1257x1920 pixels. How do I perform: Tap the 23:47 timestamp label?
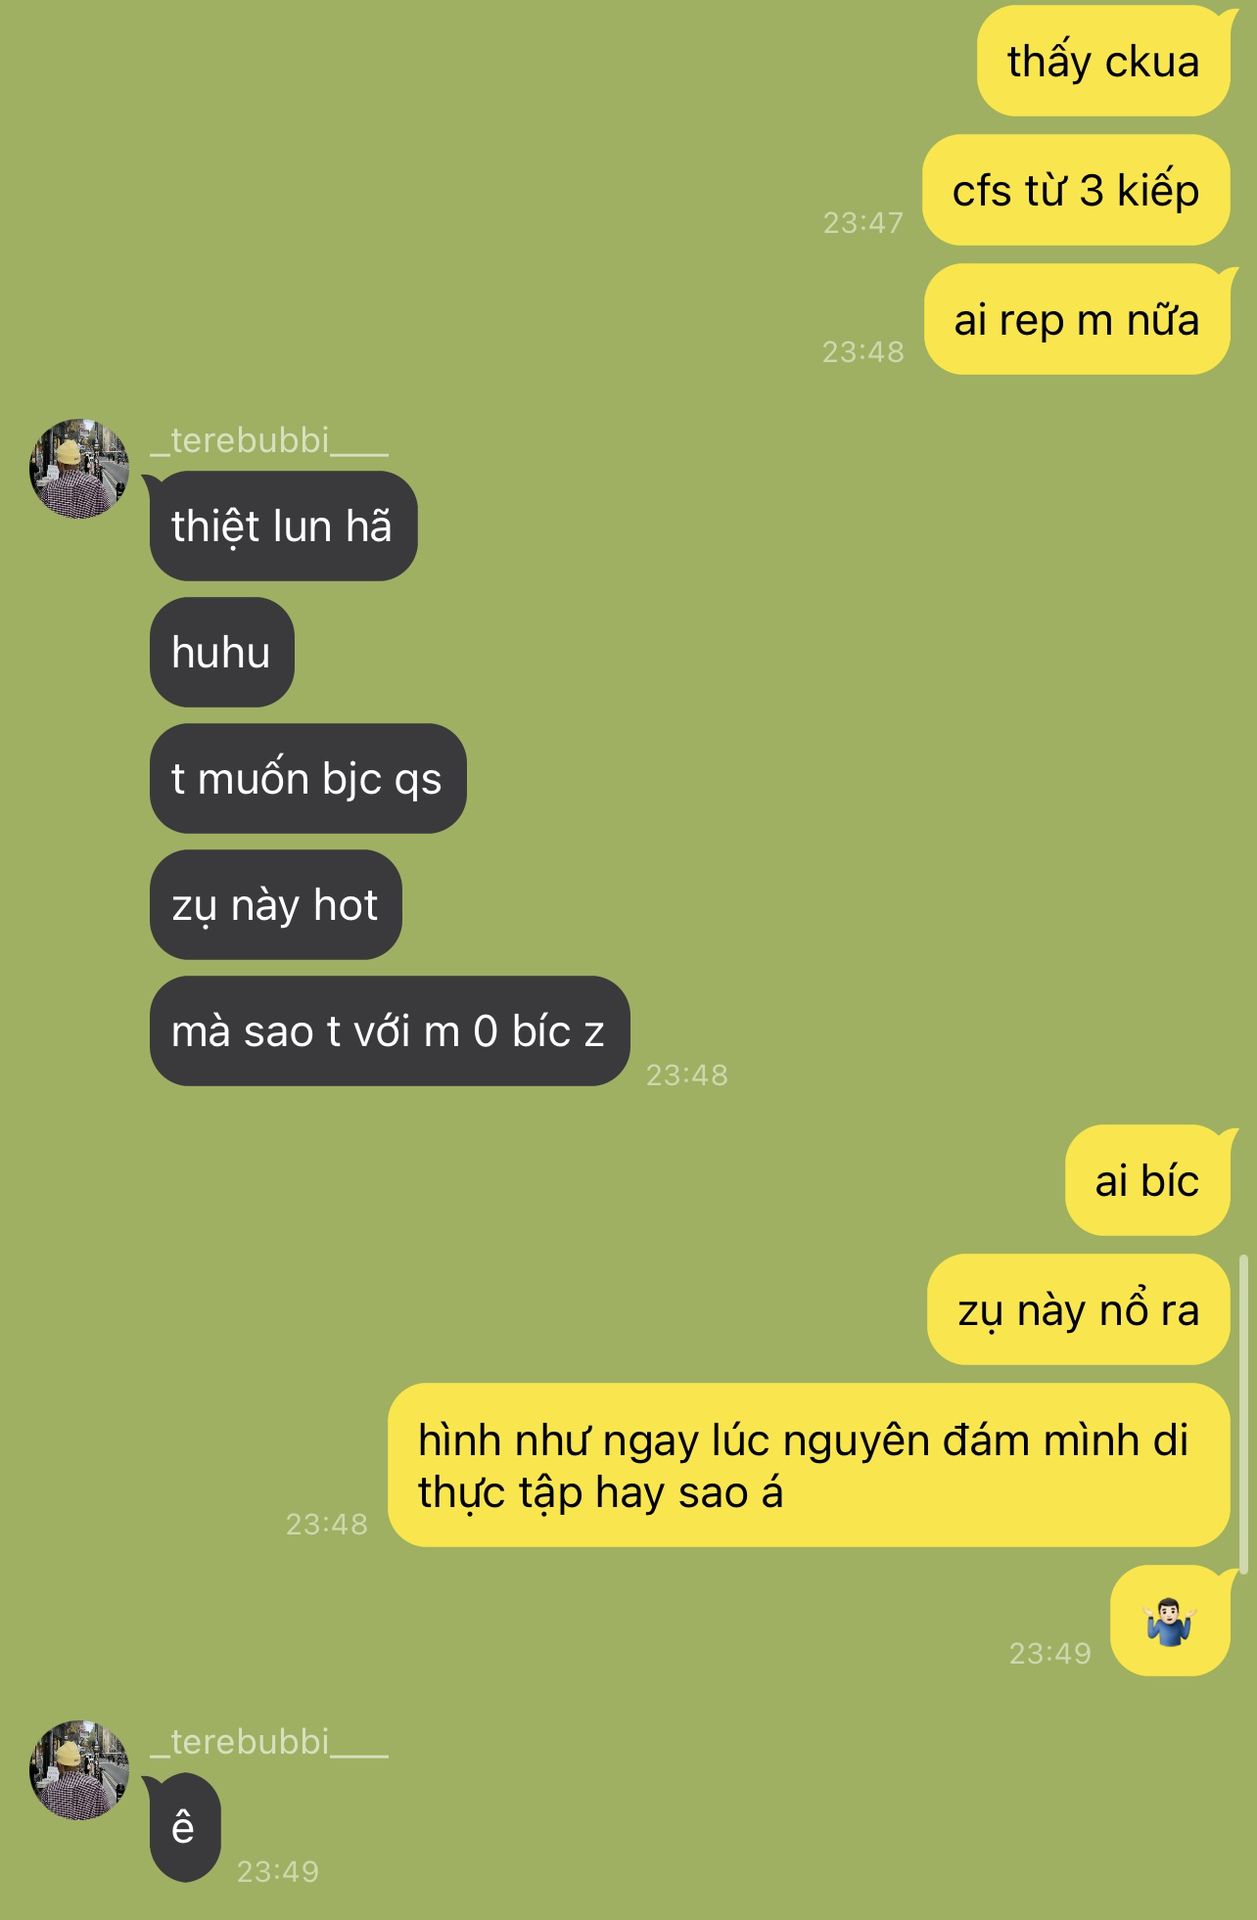tap(863, 222)
